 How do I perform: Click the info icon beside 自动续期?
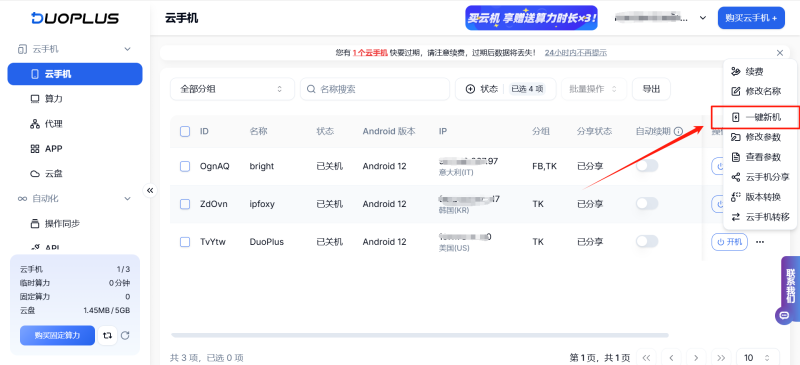[x=678, y=132]
